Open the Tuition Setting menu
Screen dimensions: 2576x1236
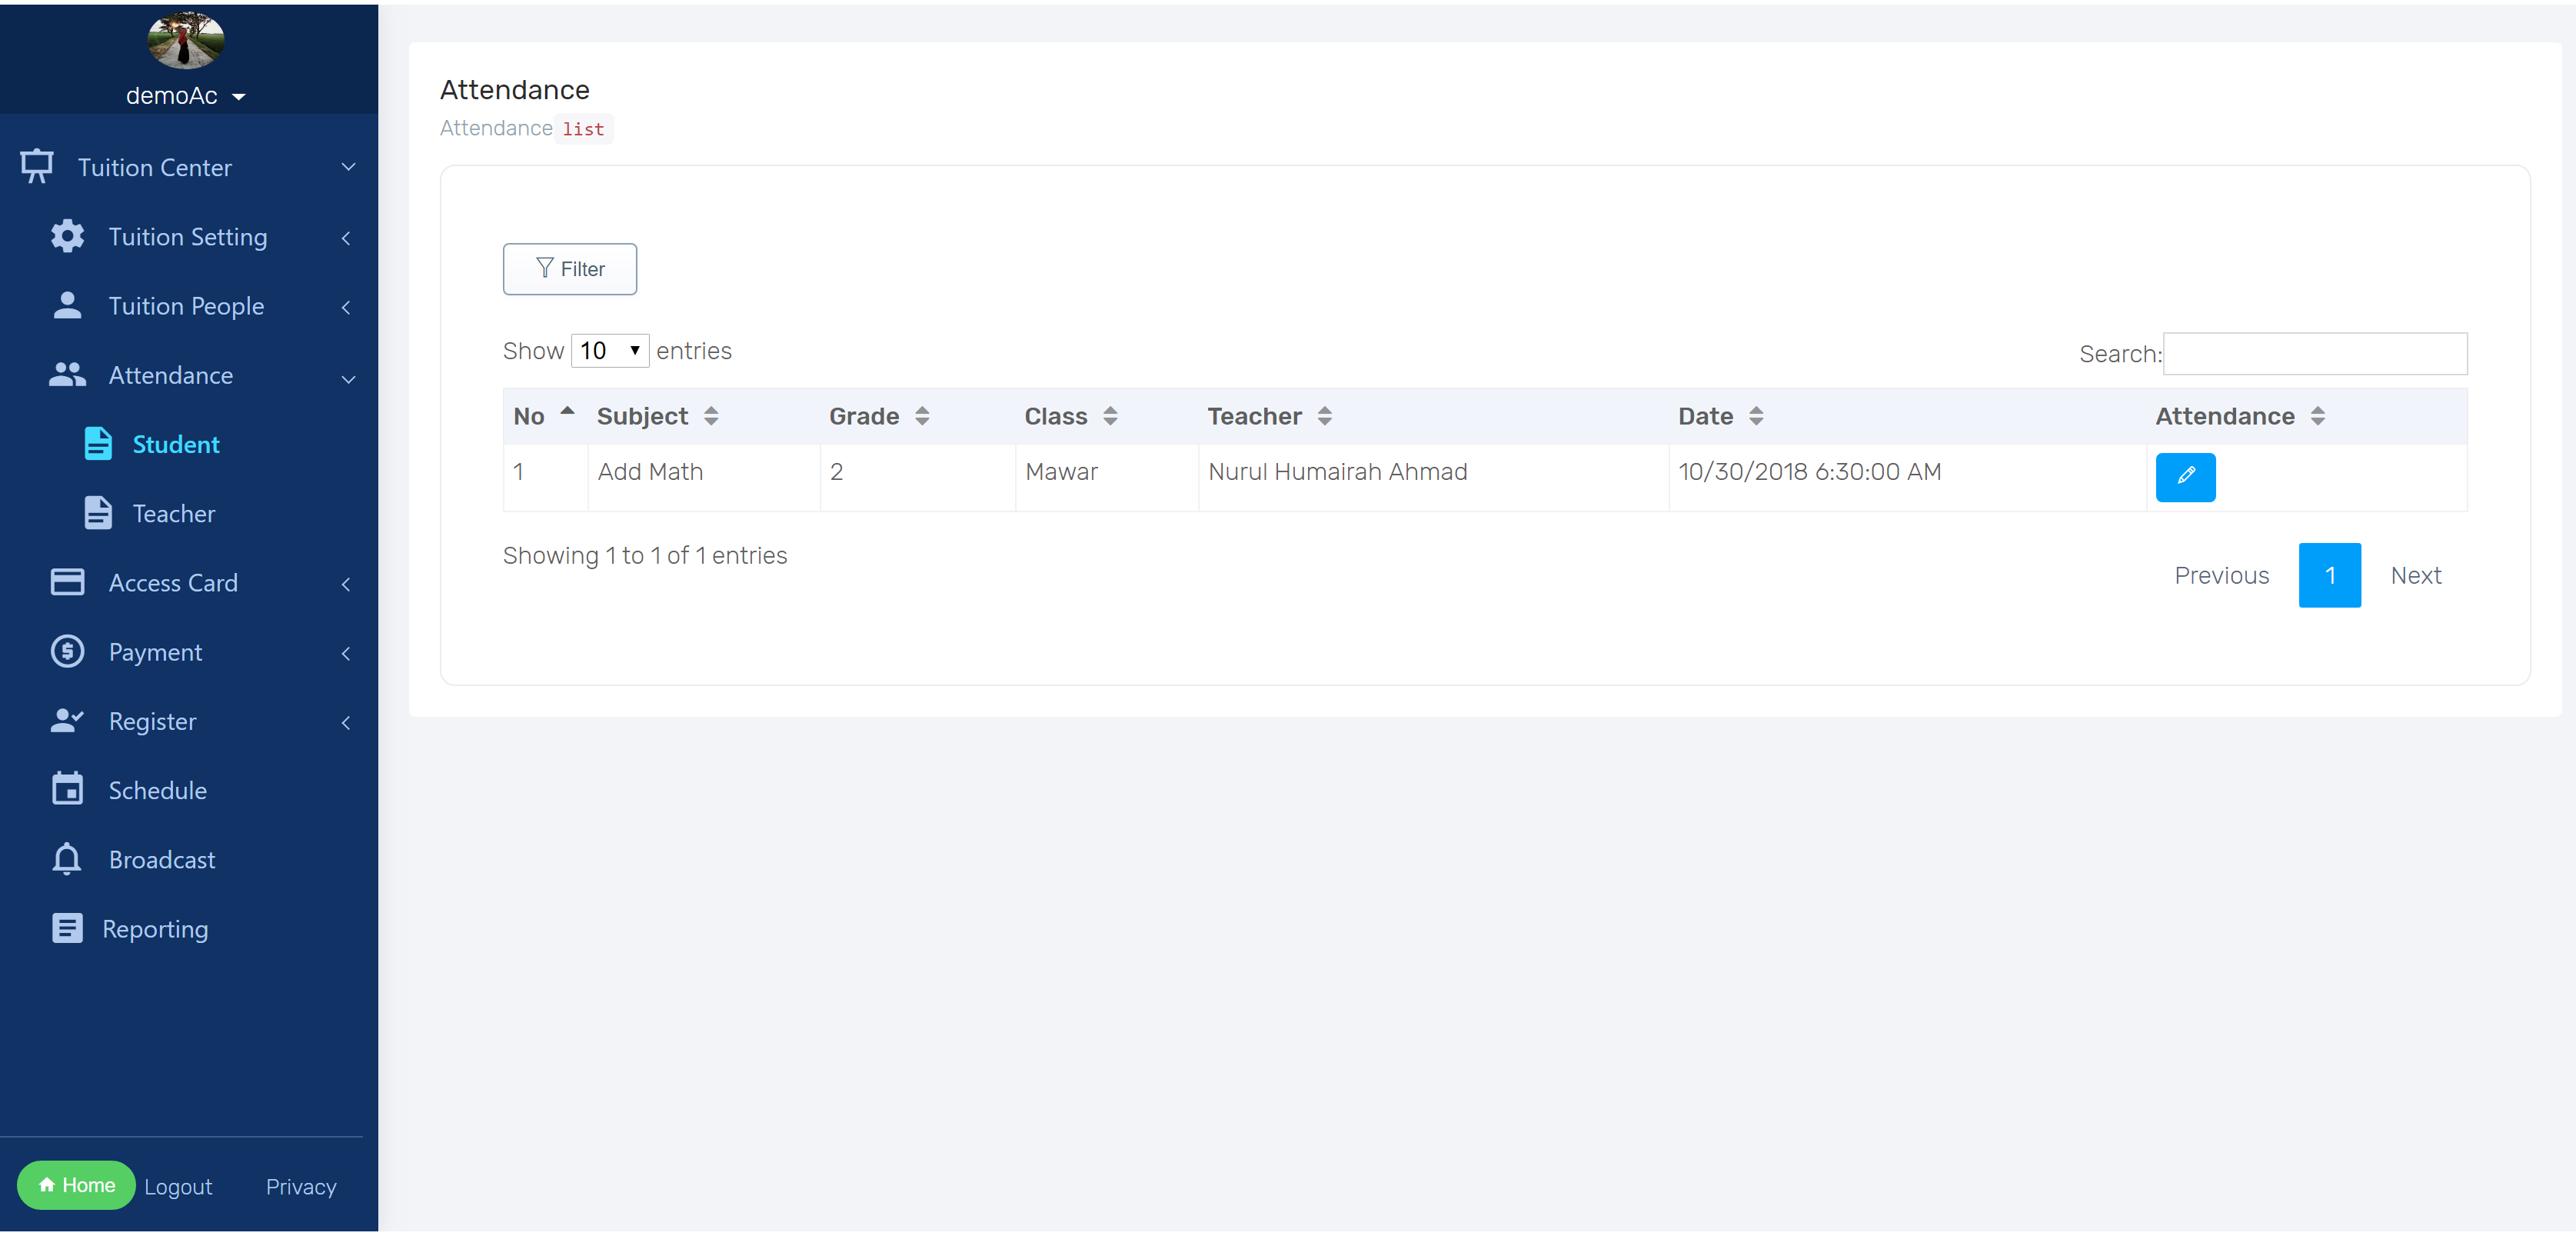pyautogui.click(x=188, y=237)
